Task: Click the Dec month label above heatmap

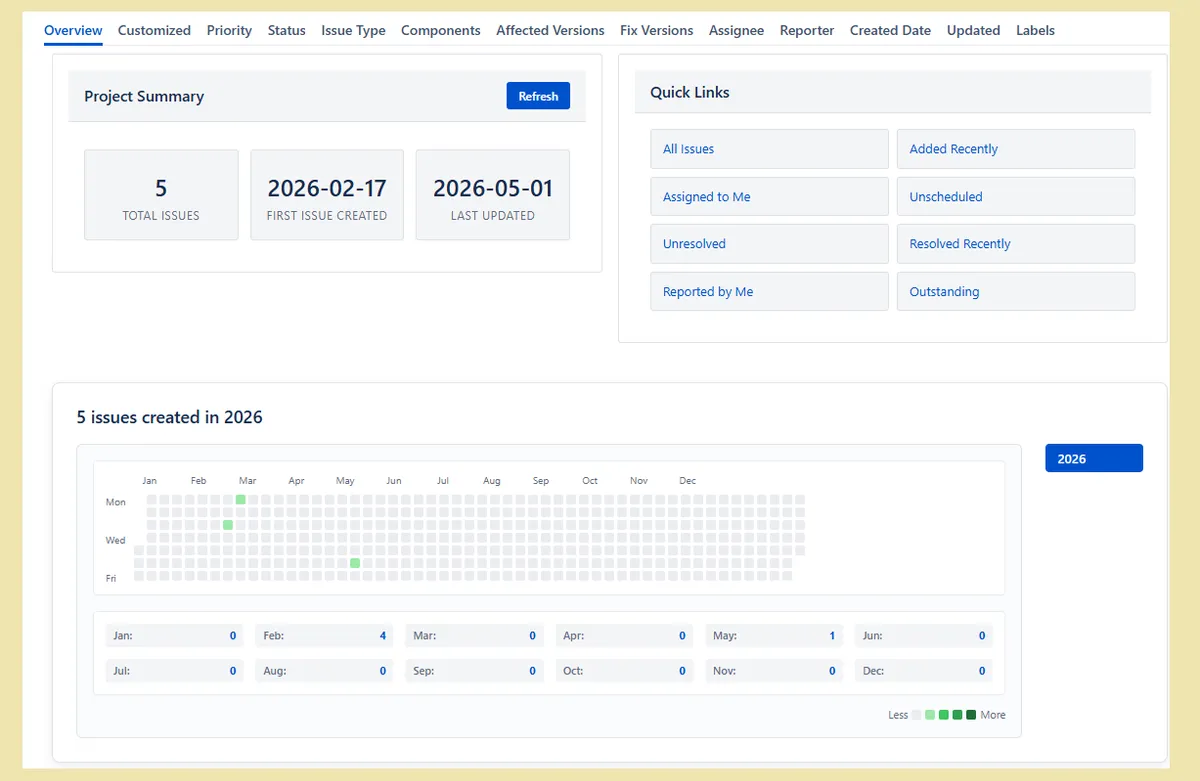Action: (688, 481)
